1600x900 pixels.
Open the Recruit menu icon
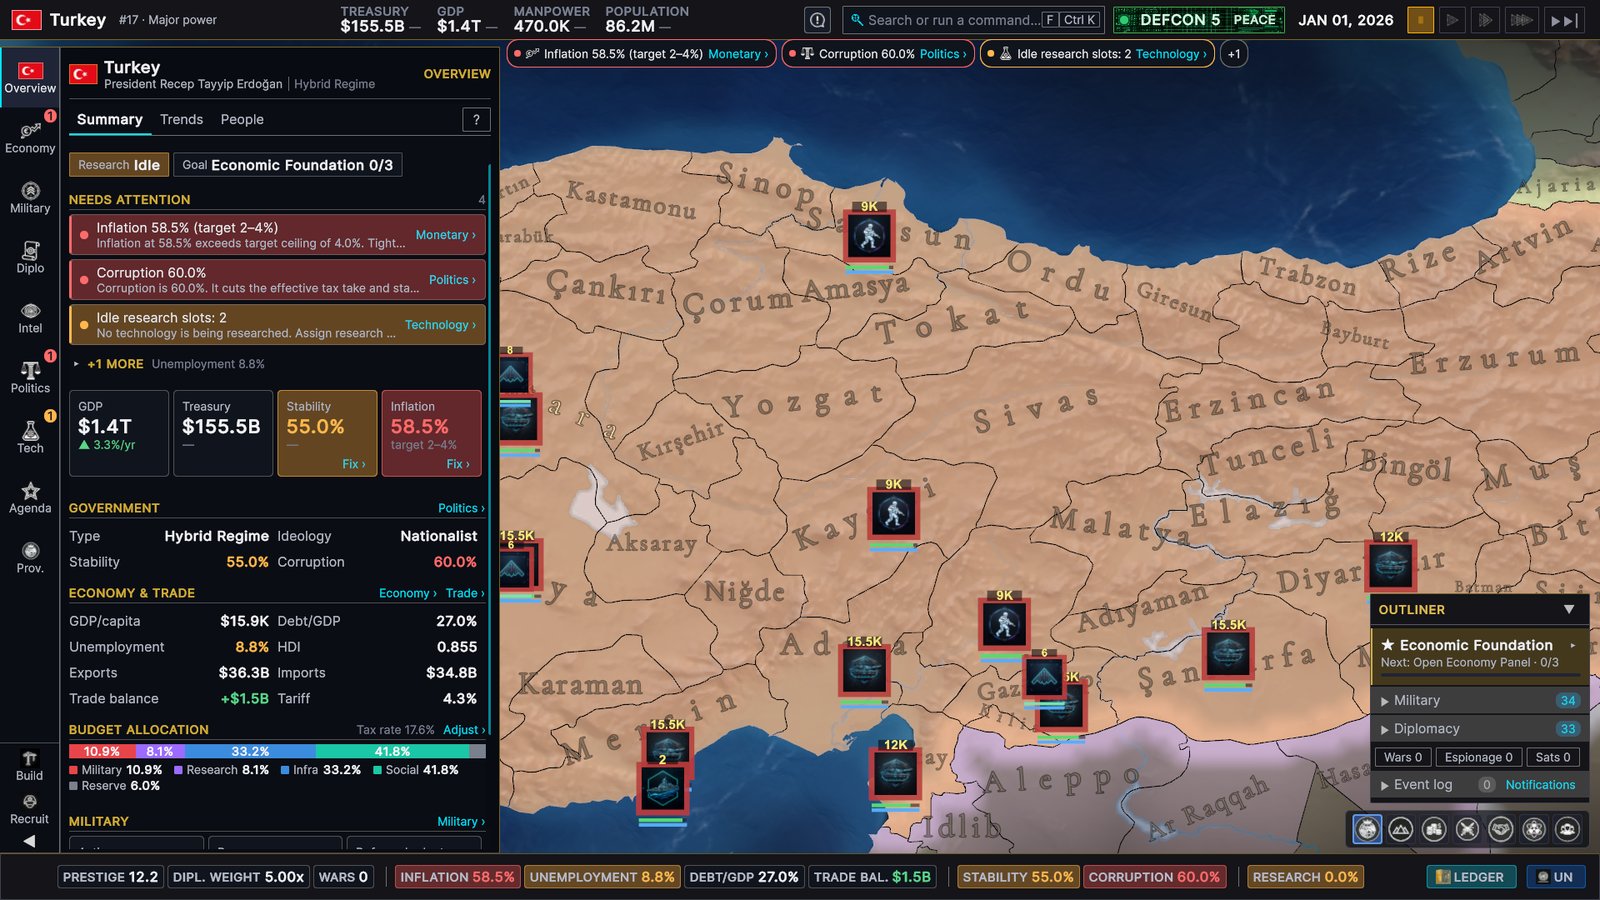click(29, 810)
